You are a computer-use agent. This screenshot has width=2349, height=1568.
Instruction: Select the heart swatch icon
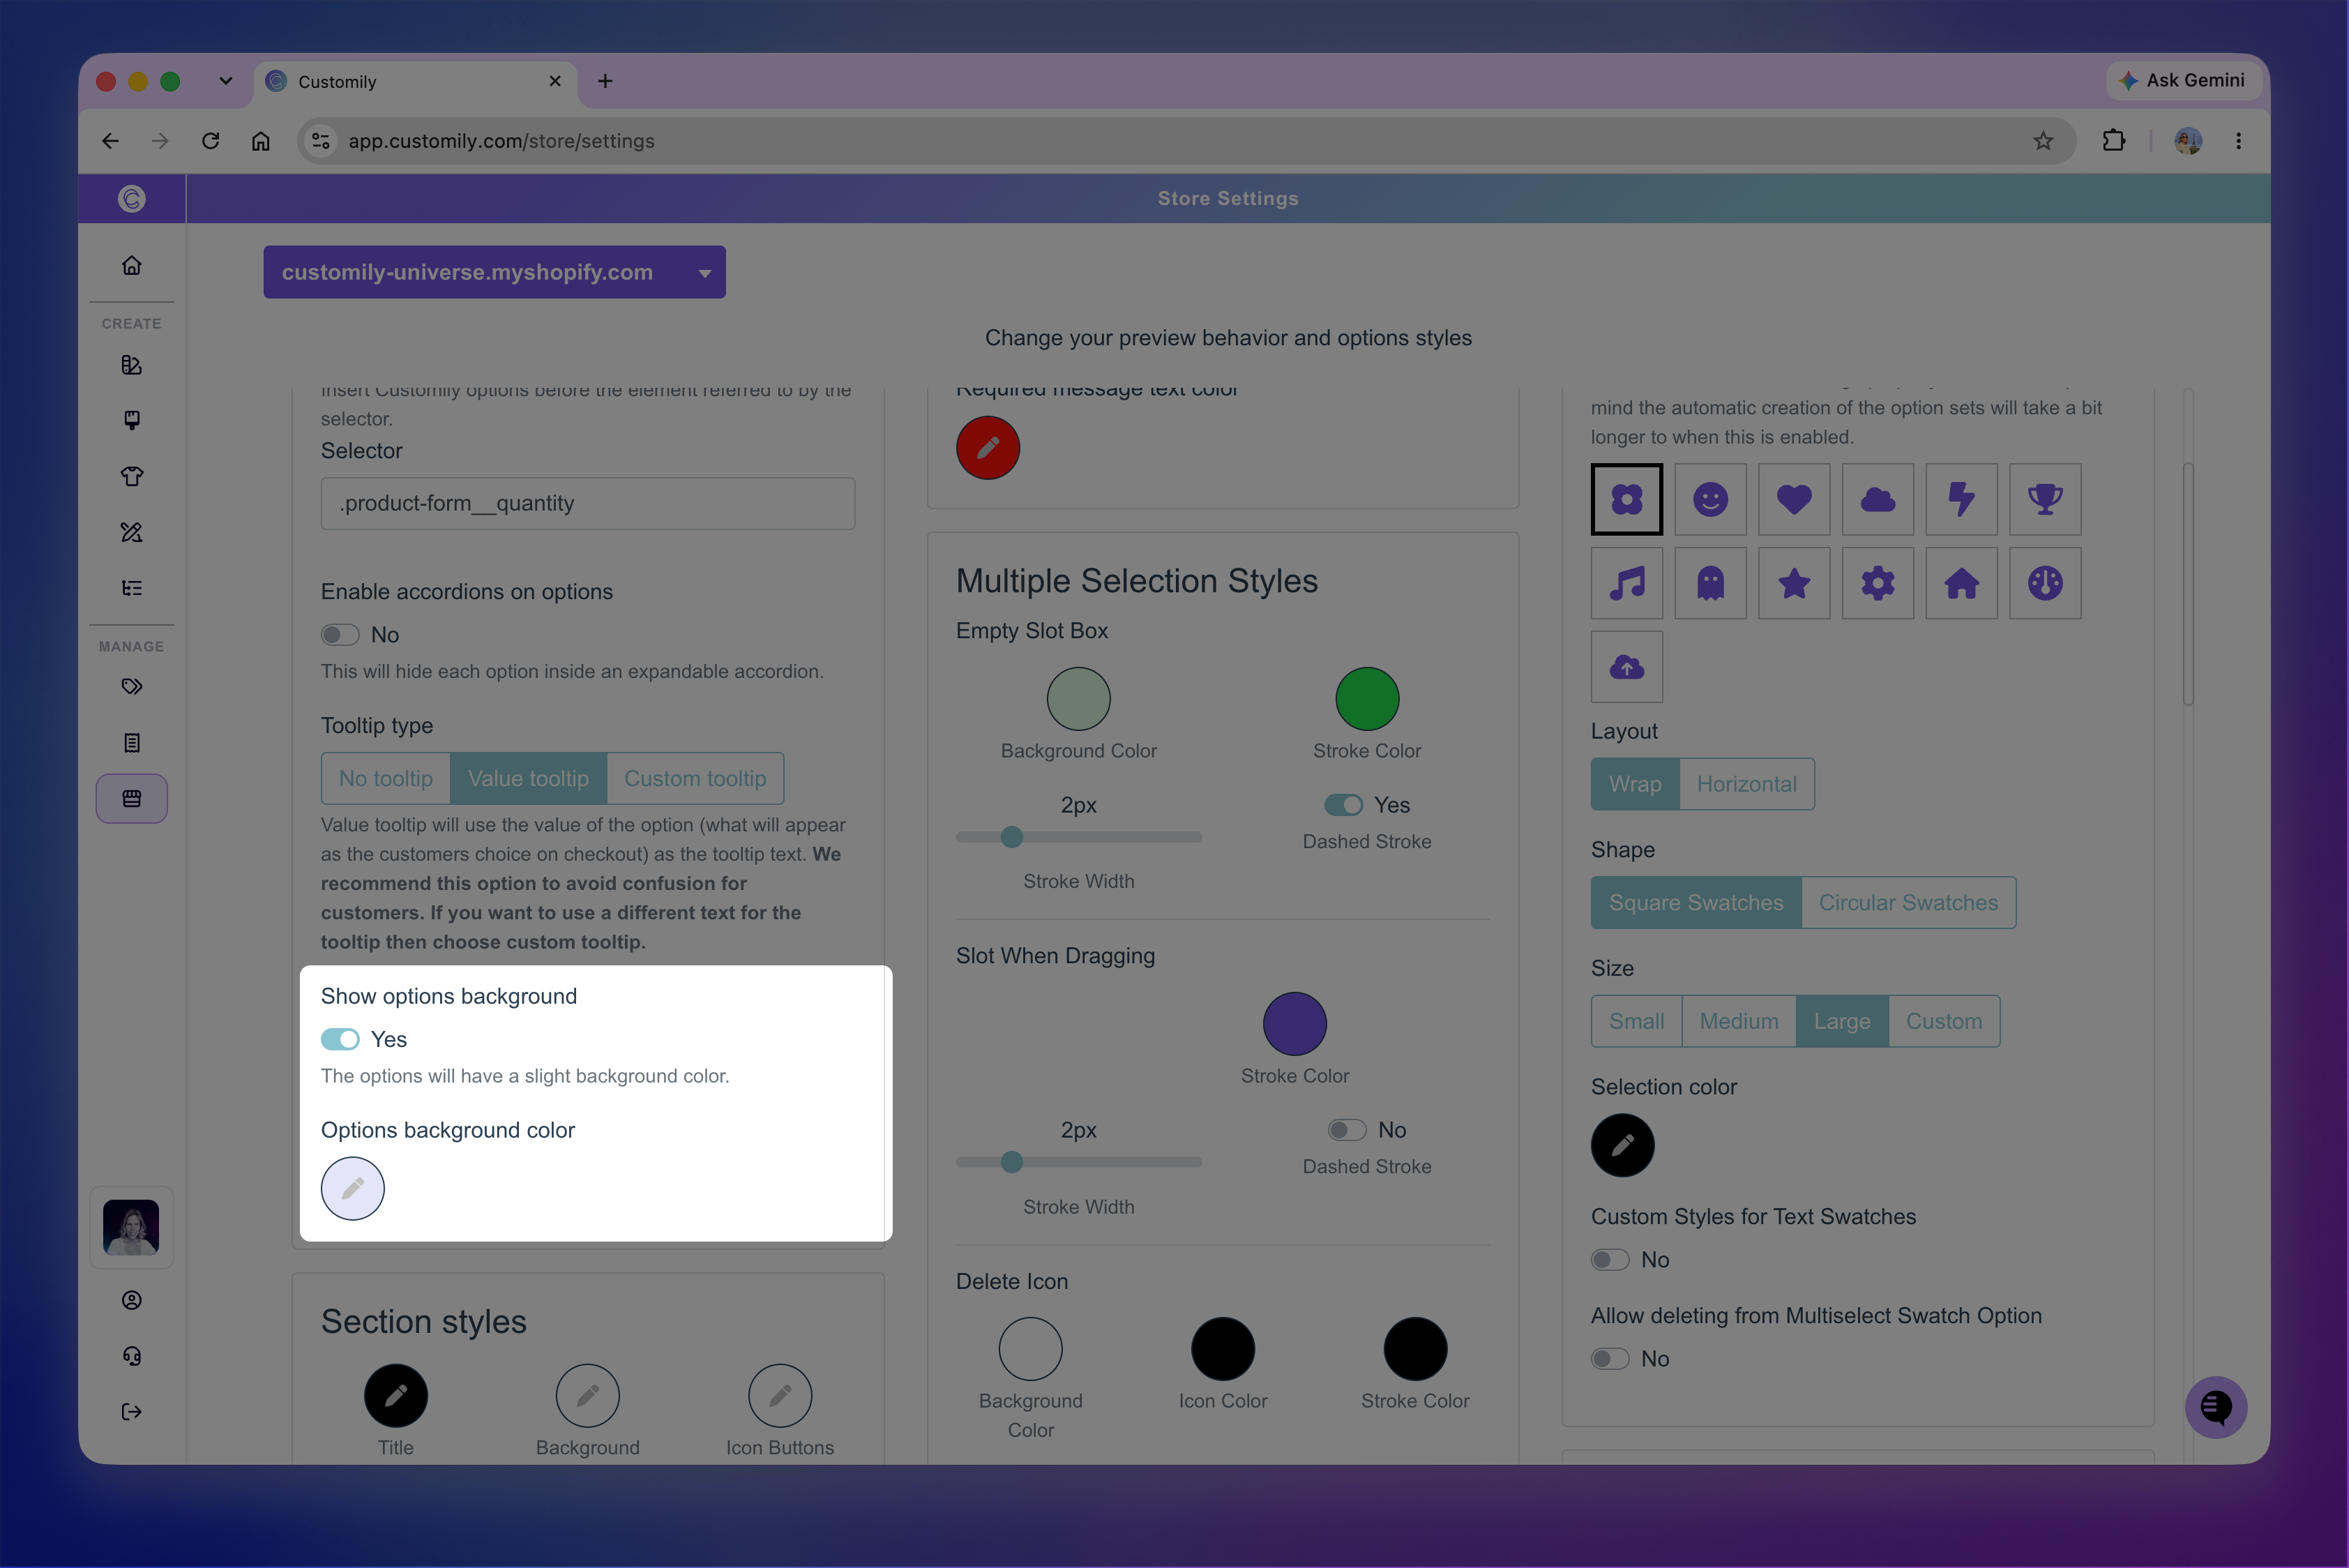pos(1793,498)
